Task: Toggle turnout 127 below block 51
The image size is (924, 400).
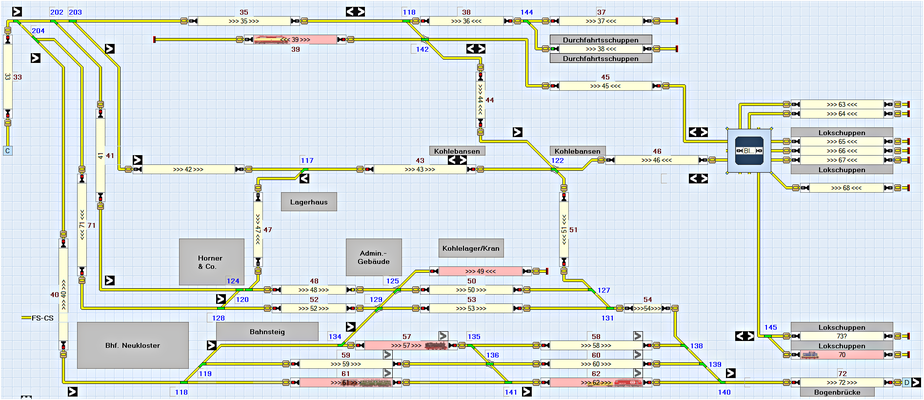Action: 591,289
